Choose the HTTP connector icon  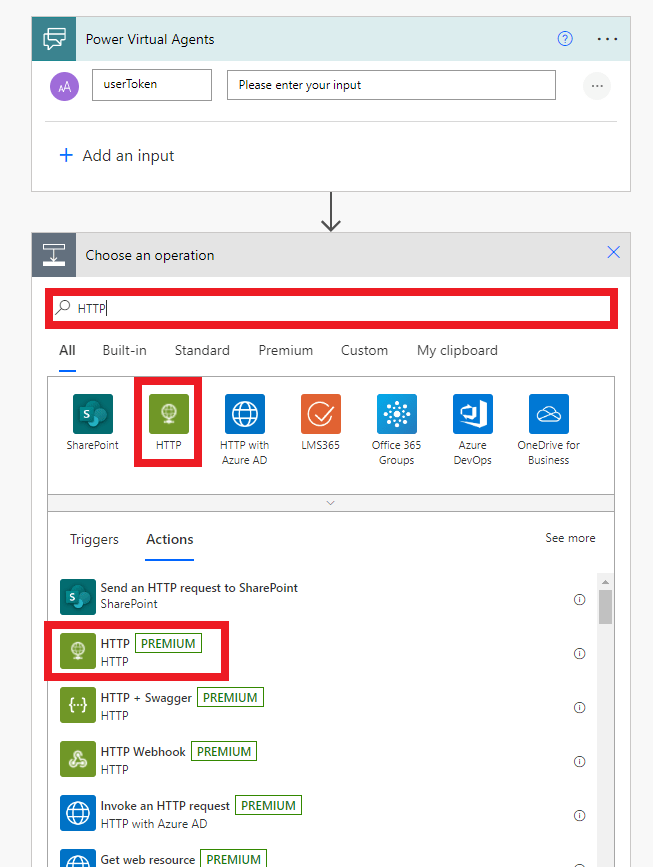(169, 414)
